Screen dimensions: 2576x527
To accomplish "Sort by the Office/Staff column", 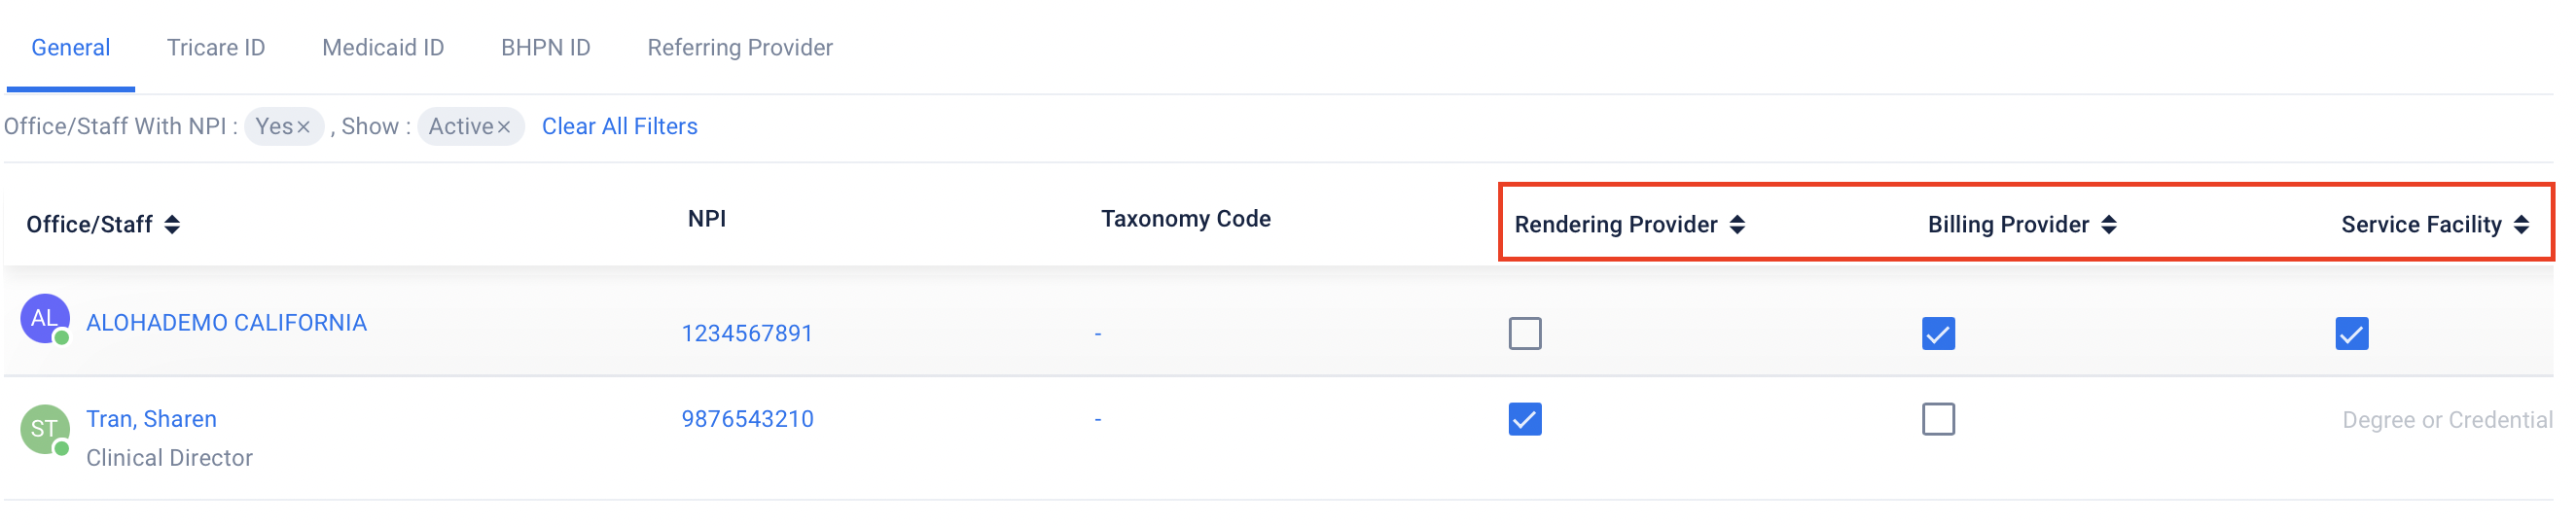I will pos(172,225).
